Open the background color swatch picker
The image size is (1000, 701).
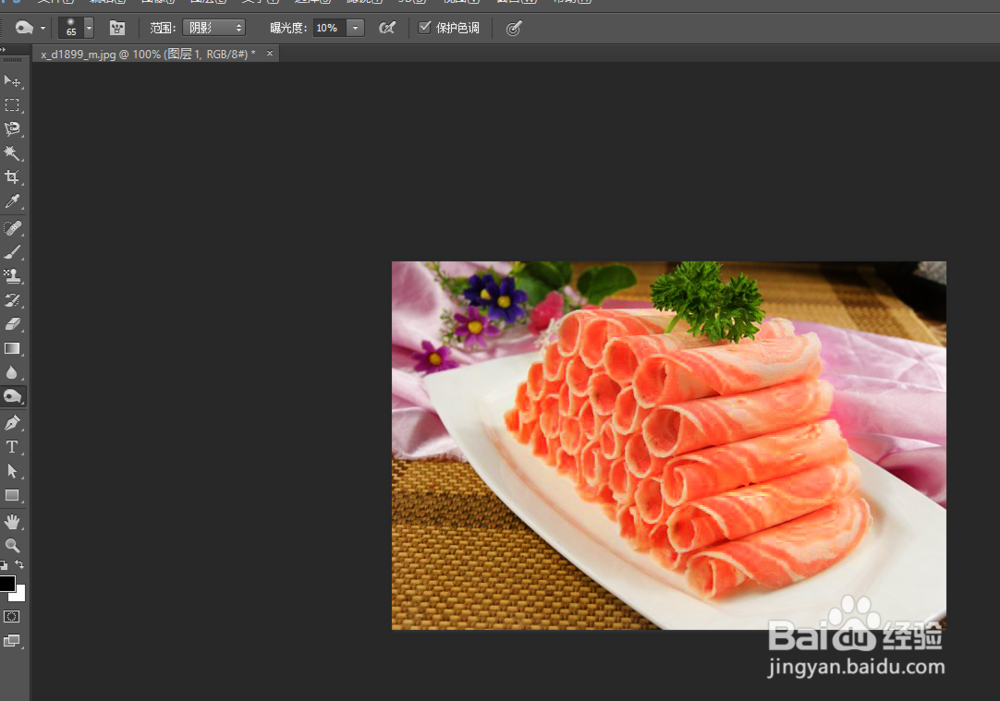click(x=20, y=594)
